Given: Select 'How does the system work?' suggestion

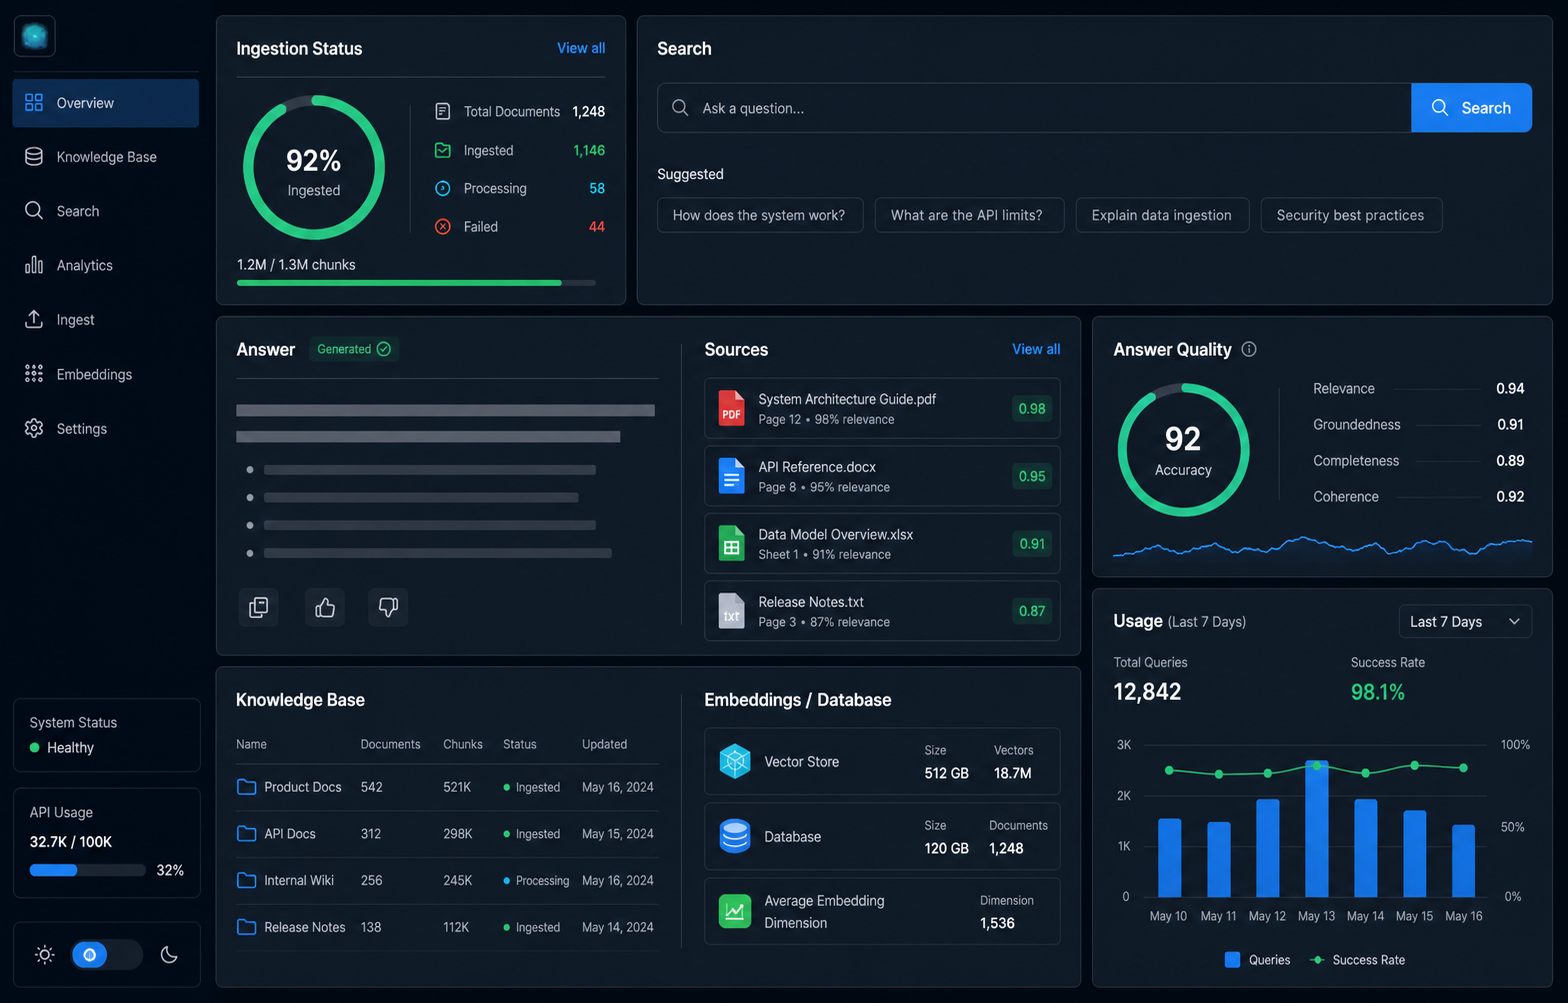Looking at the screenshot, I should 759,215.
